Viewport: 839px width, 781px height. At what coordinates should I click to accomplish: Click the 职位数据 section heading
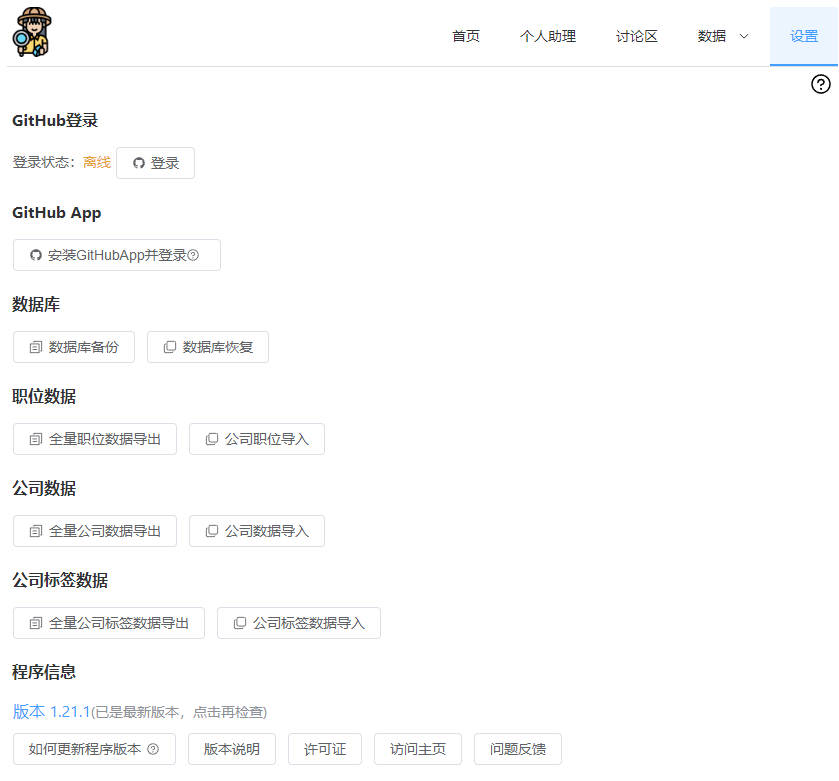point(44,396)
